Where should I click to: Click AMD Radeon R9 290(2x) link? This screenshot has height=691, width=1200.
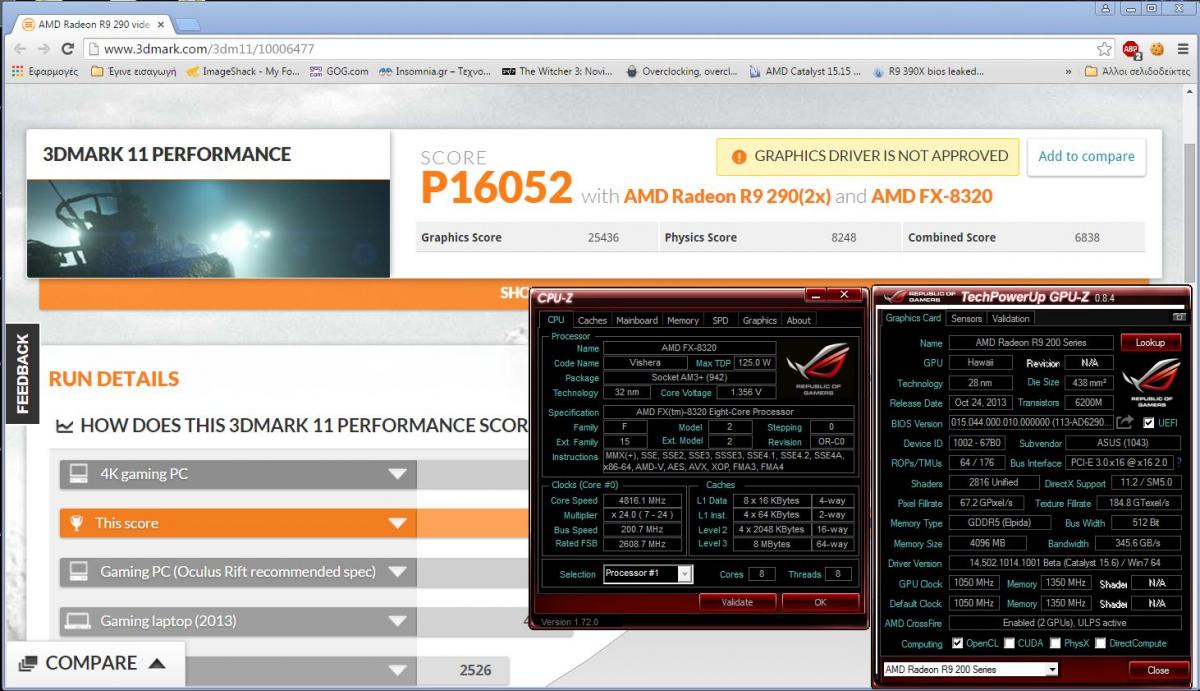(727, 196)
